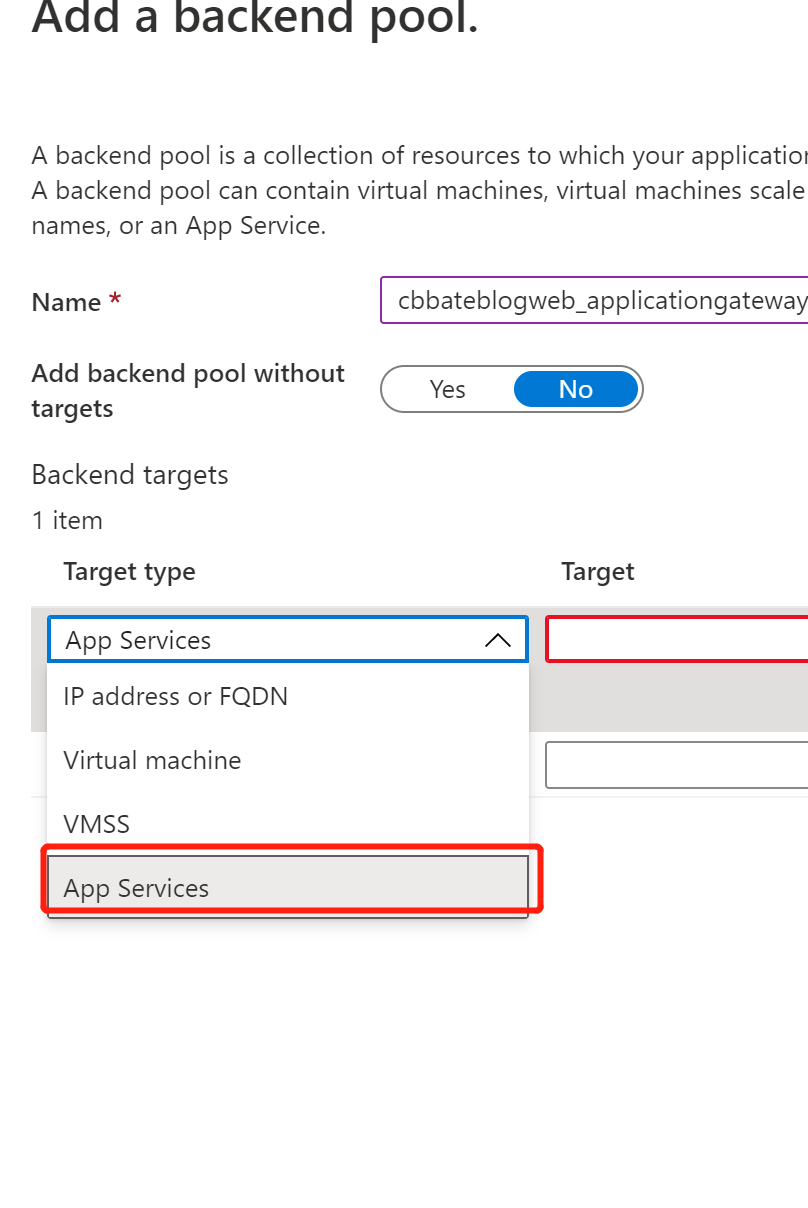
Task: Click the Name field label
Action: click(x=66, y=302)
